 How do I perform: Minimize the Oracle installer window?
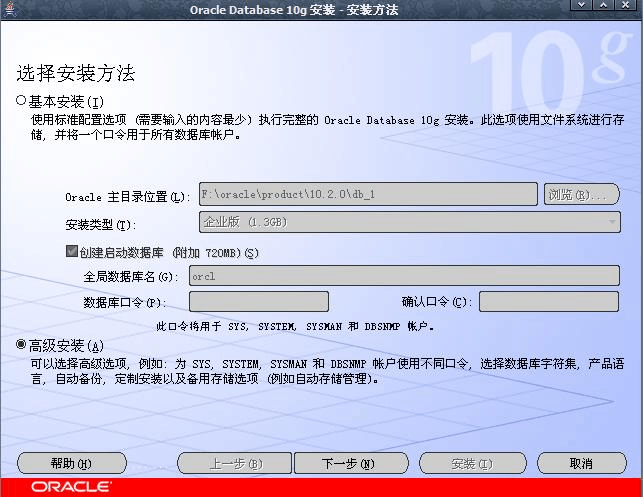[581, 5]
